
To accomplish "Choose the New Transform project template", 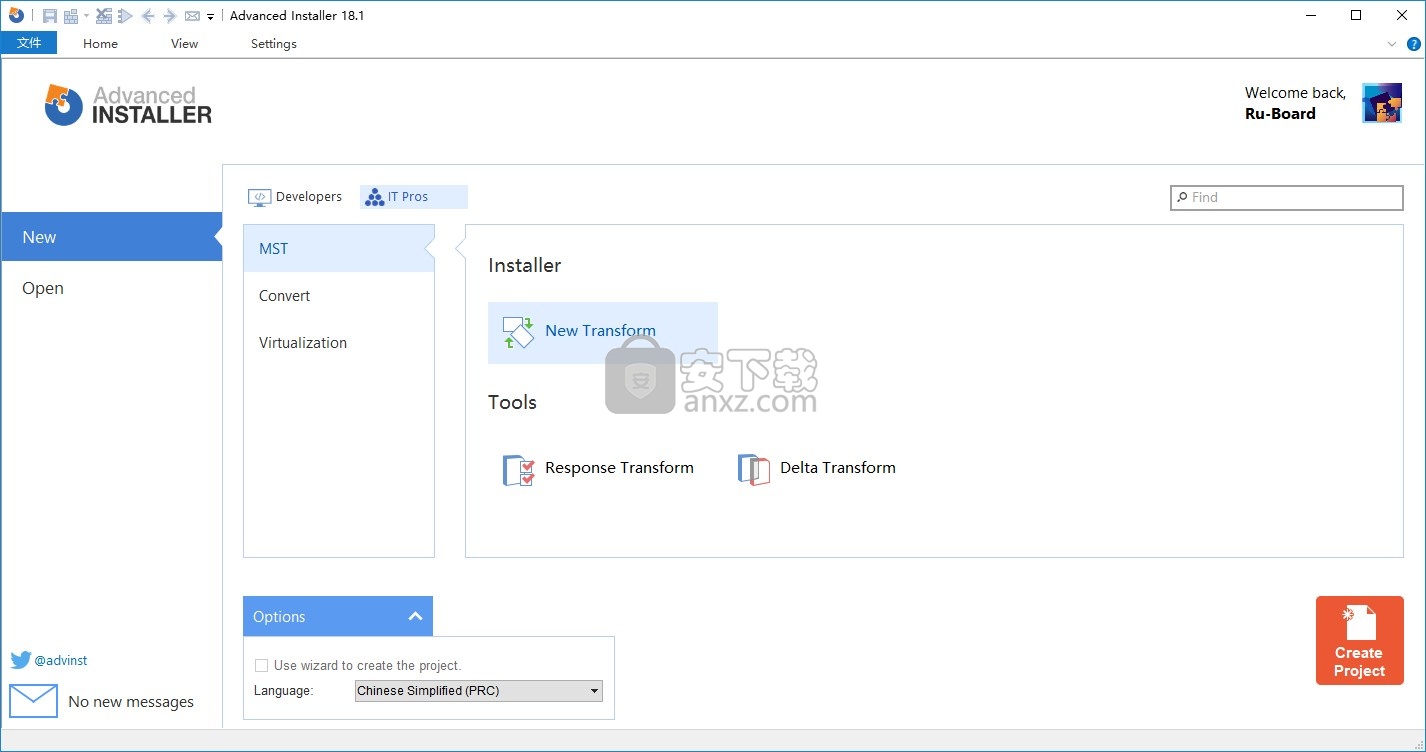I will click(603, 332).
